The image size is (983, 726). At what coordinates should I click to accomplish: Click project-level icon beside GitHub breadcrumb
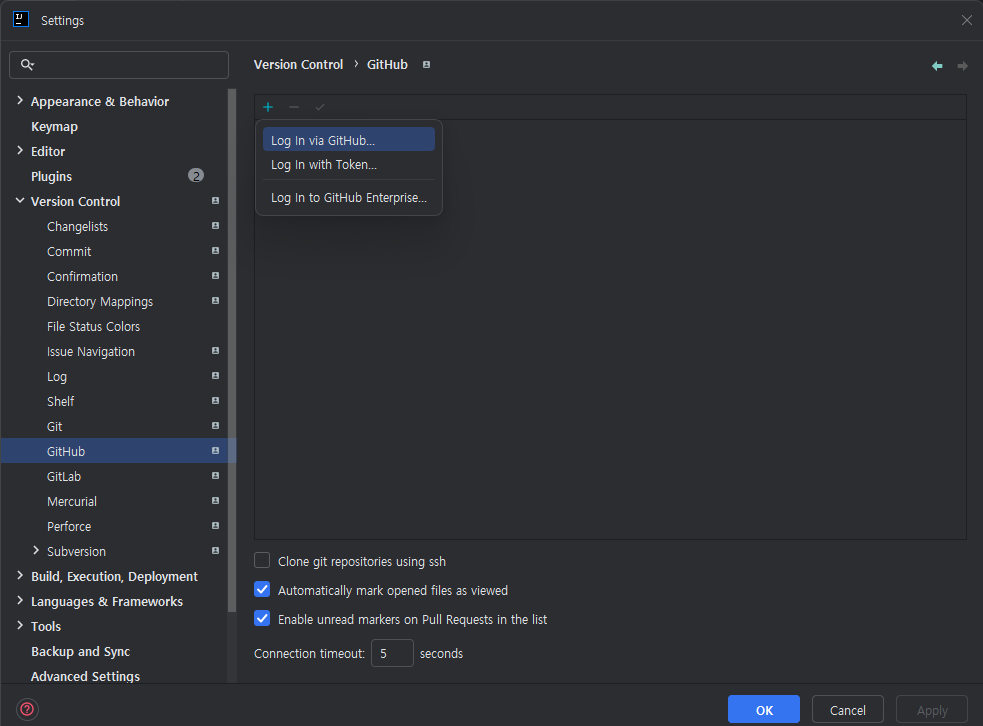(426, 65)
